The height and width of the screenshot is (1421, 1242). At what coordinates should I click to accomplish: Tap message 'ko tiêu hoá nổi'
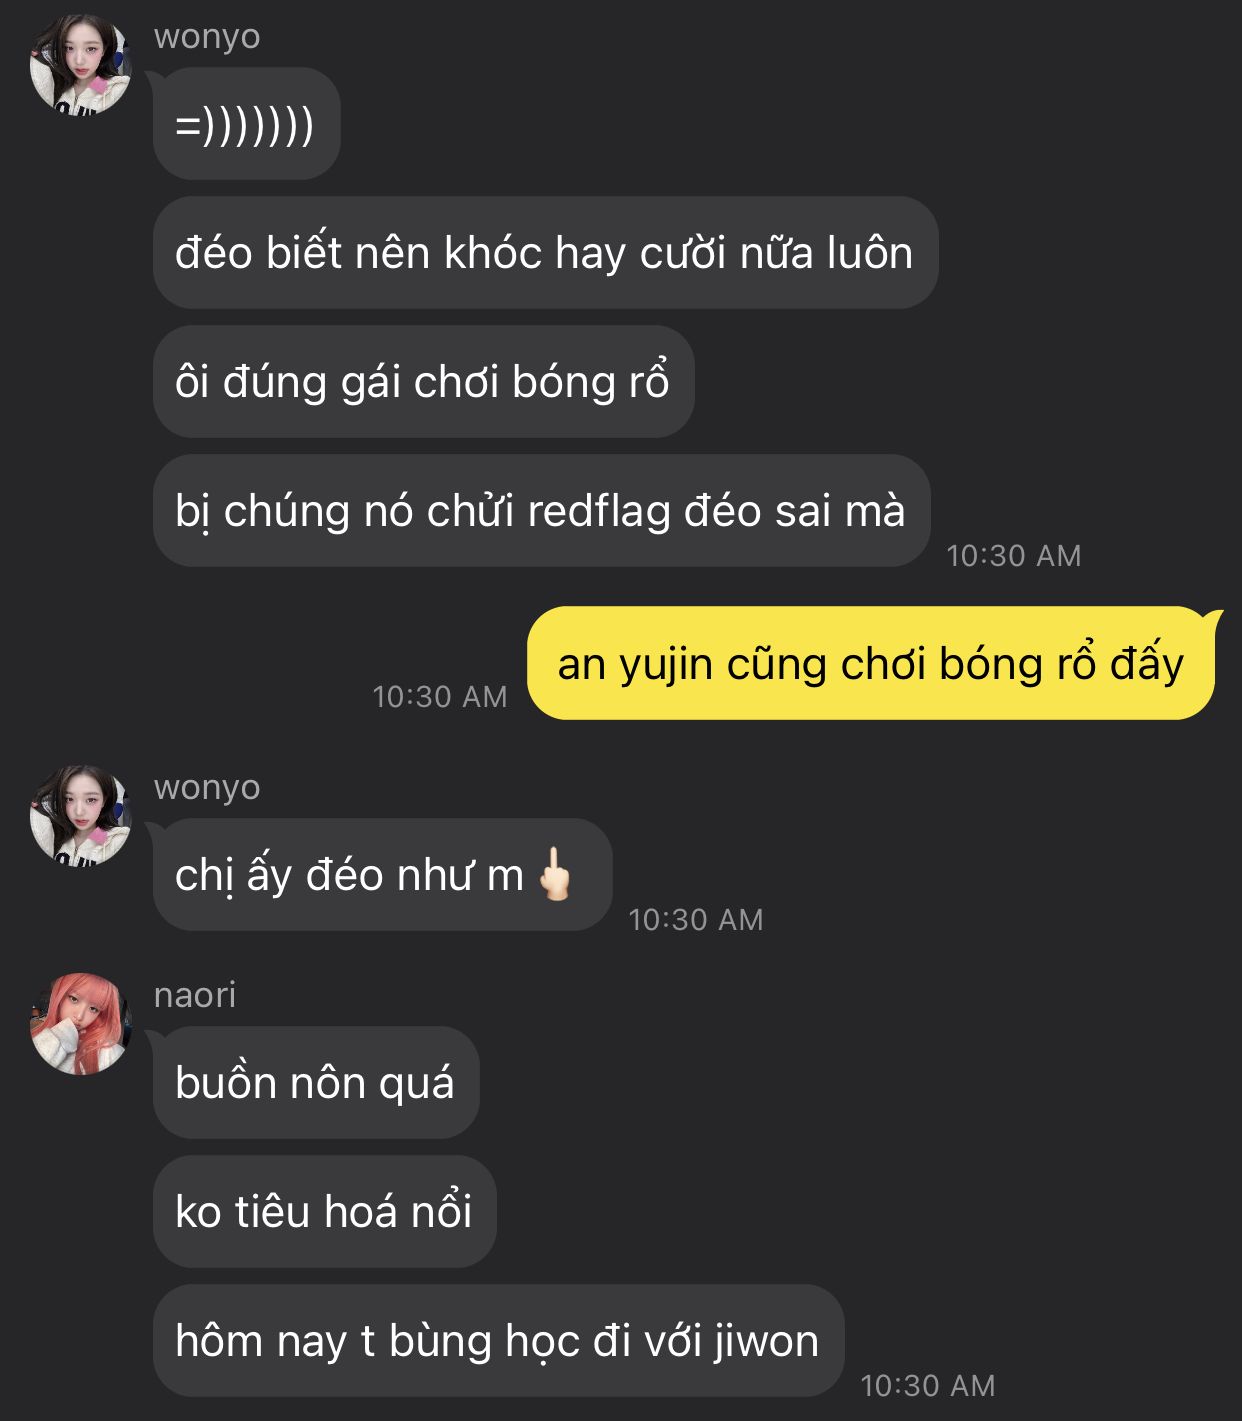(x=324, y=1211)
